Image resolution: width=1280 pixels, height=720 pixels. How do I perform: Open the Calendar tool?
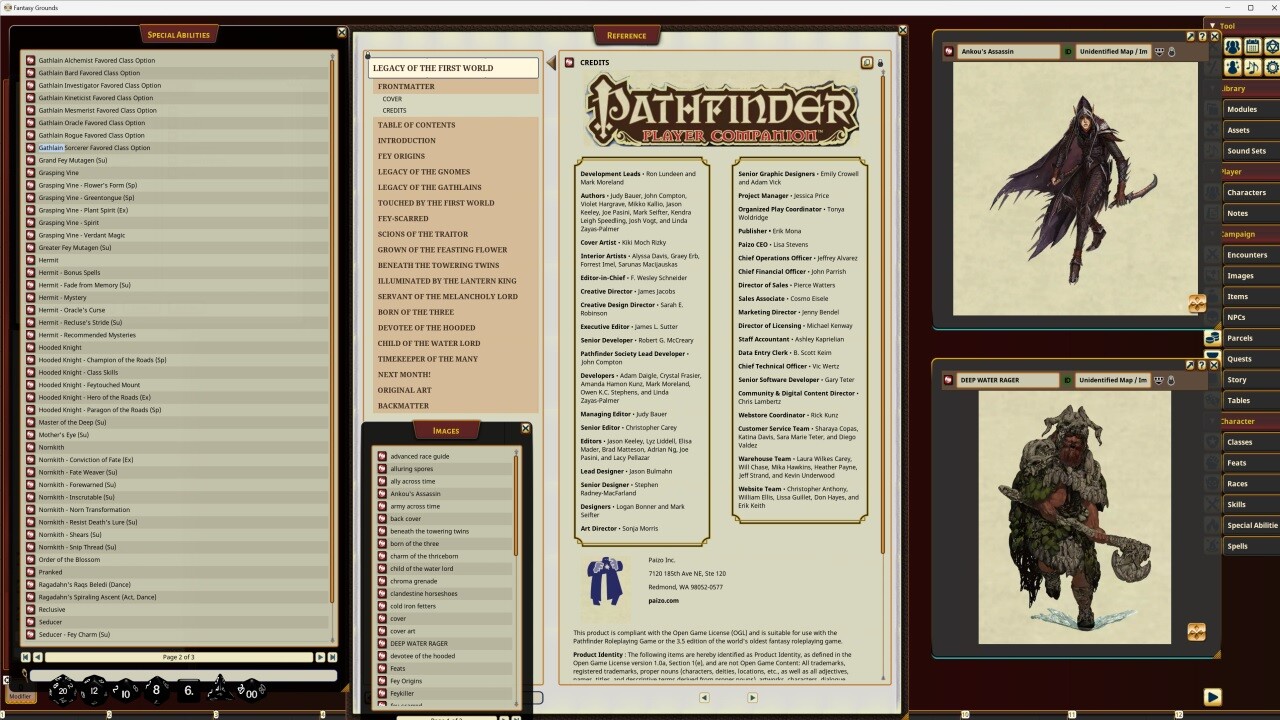1253,48
